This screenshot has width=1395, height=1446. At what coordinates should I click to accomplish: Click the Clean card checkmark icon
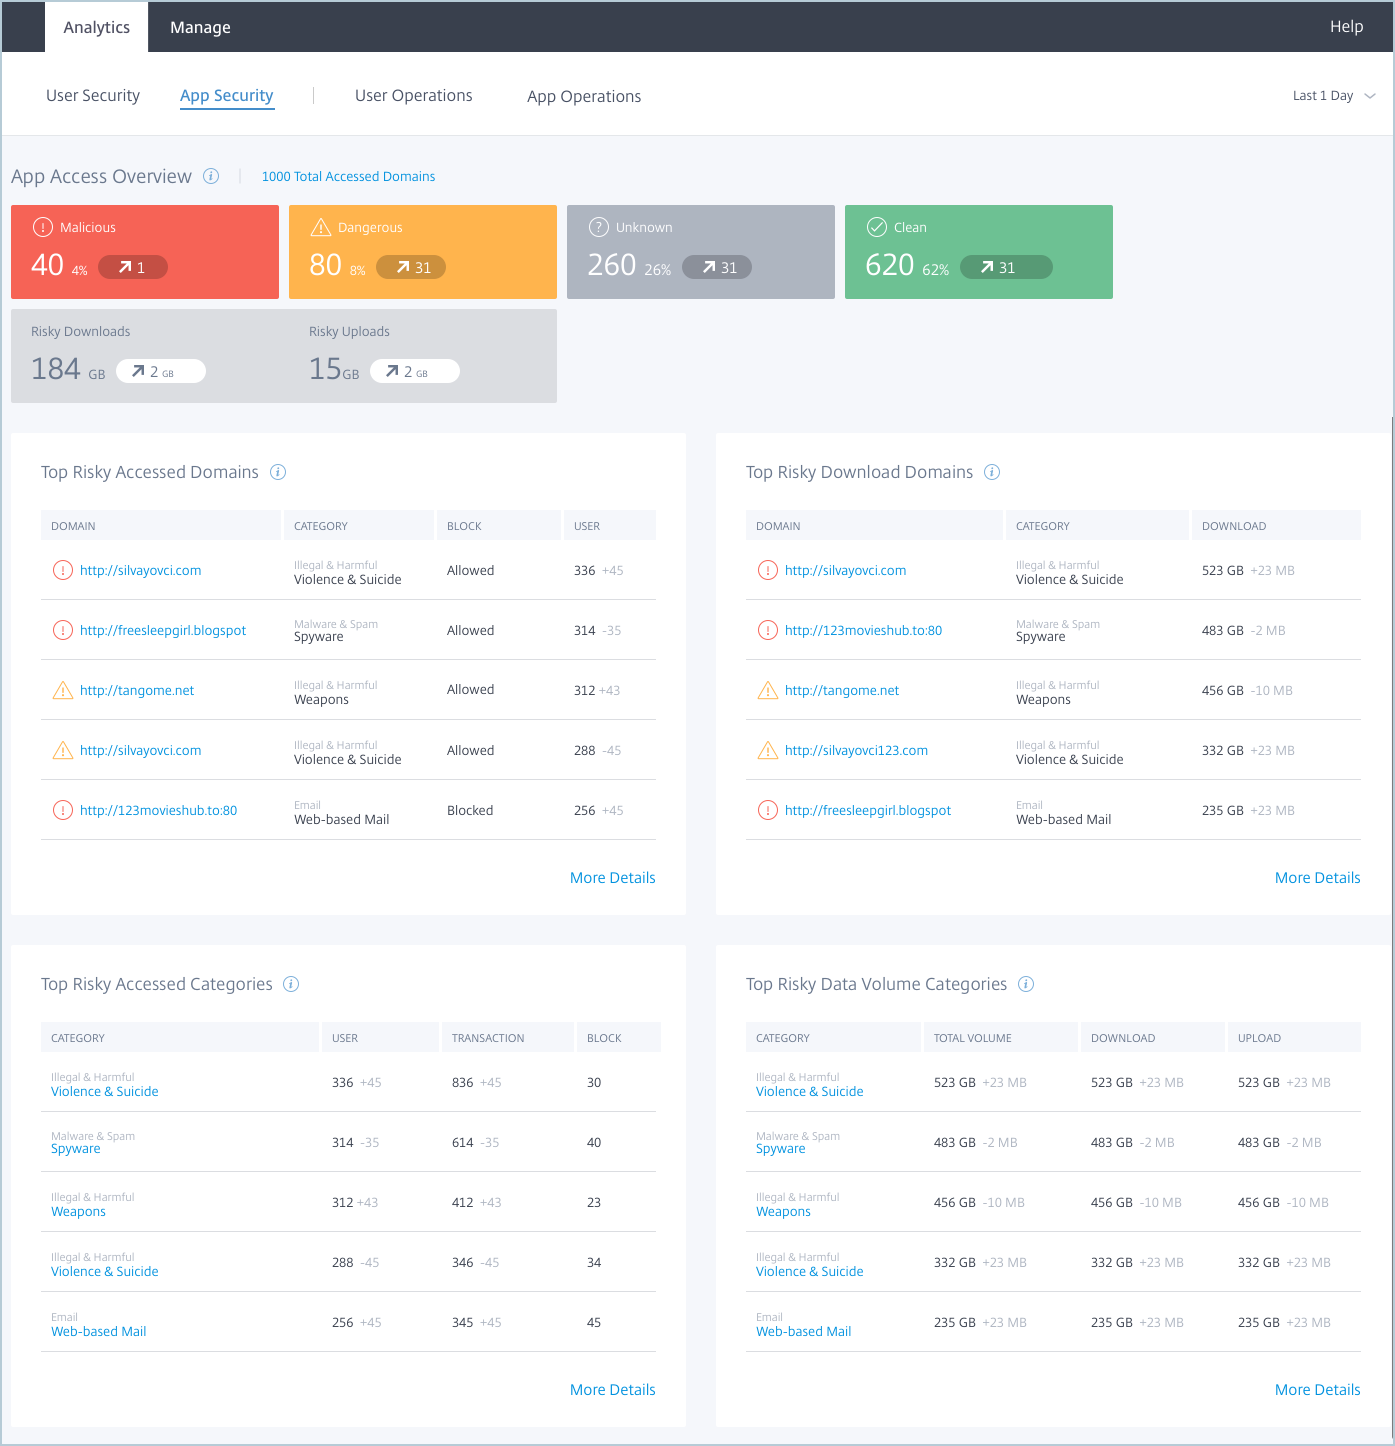point(877,227)
